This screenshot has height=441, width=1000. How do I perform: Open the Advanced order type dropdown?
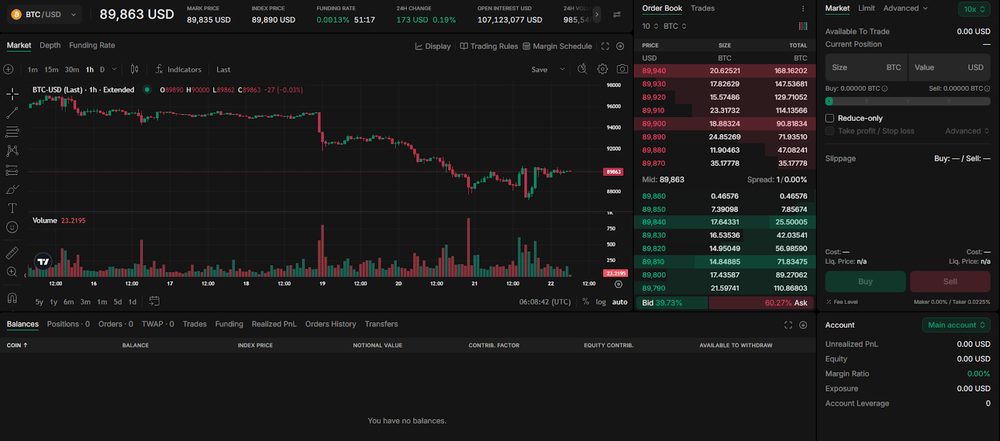(x=905, y=8)
